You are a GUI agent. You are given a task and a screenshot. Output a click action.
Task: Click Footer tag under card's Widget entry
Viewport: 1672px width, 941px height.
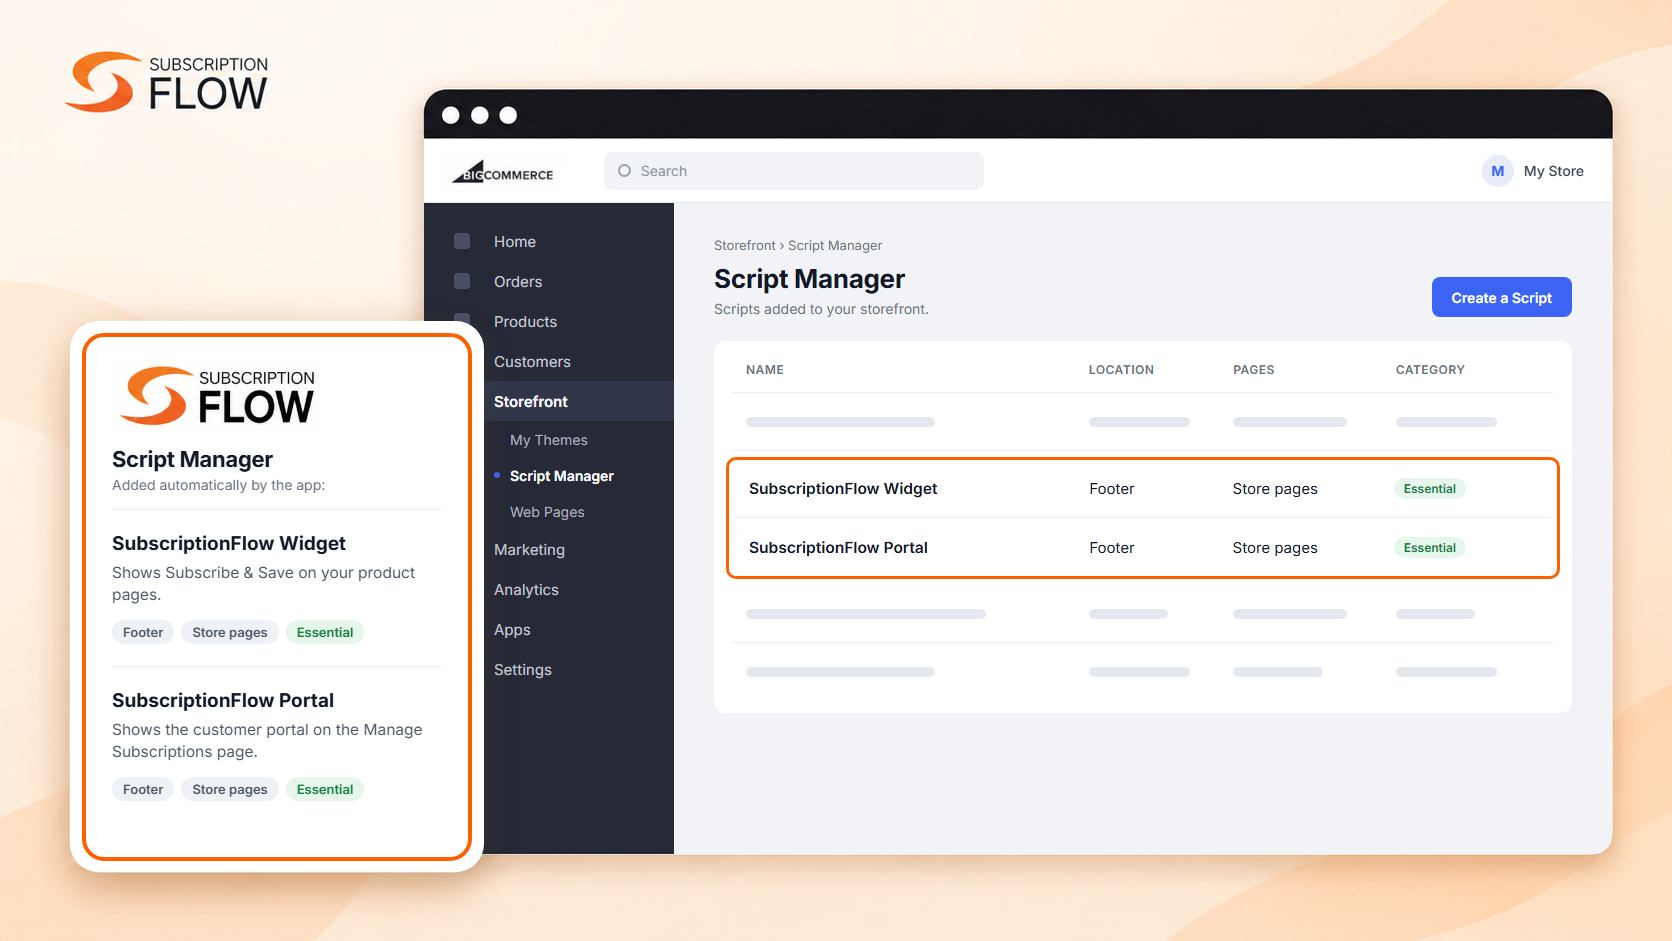point(143,632)
